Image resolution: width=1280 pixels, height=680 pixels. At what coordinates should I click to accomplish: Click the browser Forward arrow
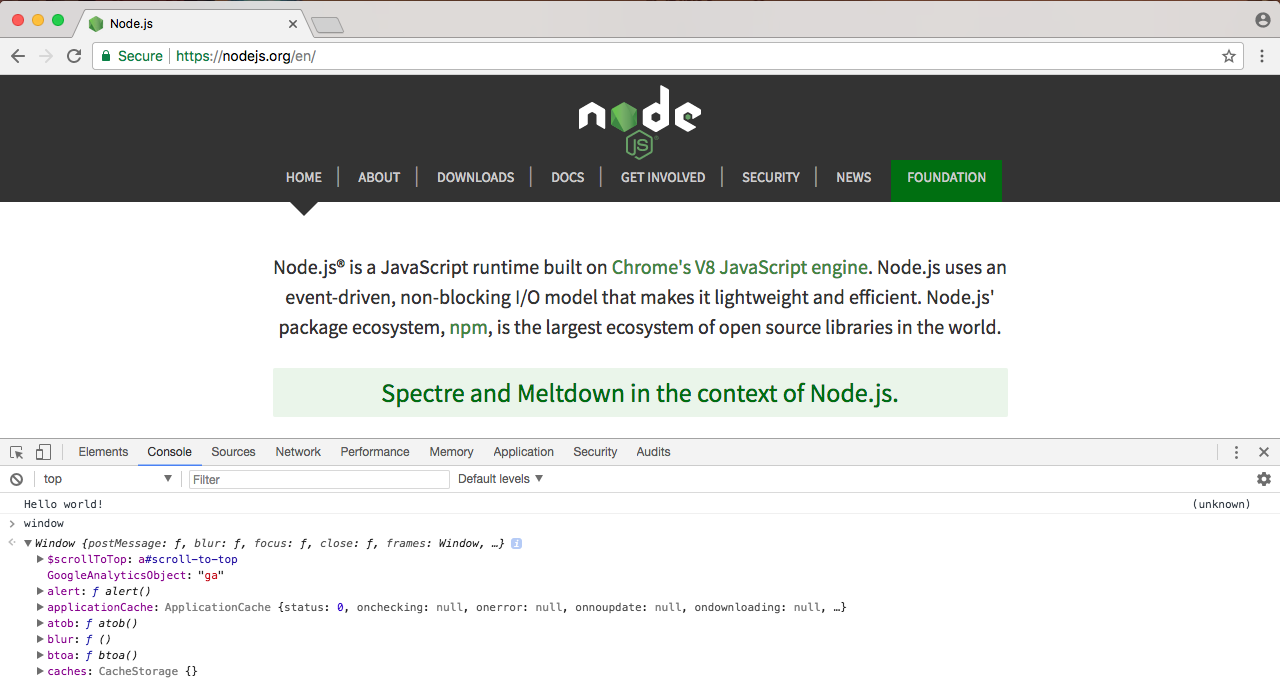(x=46, y=56)
